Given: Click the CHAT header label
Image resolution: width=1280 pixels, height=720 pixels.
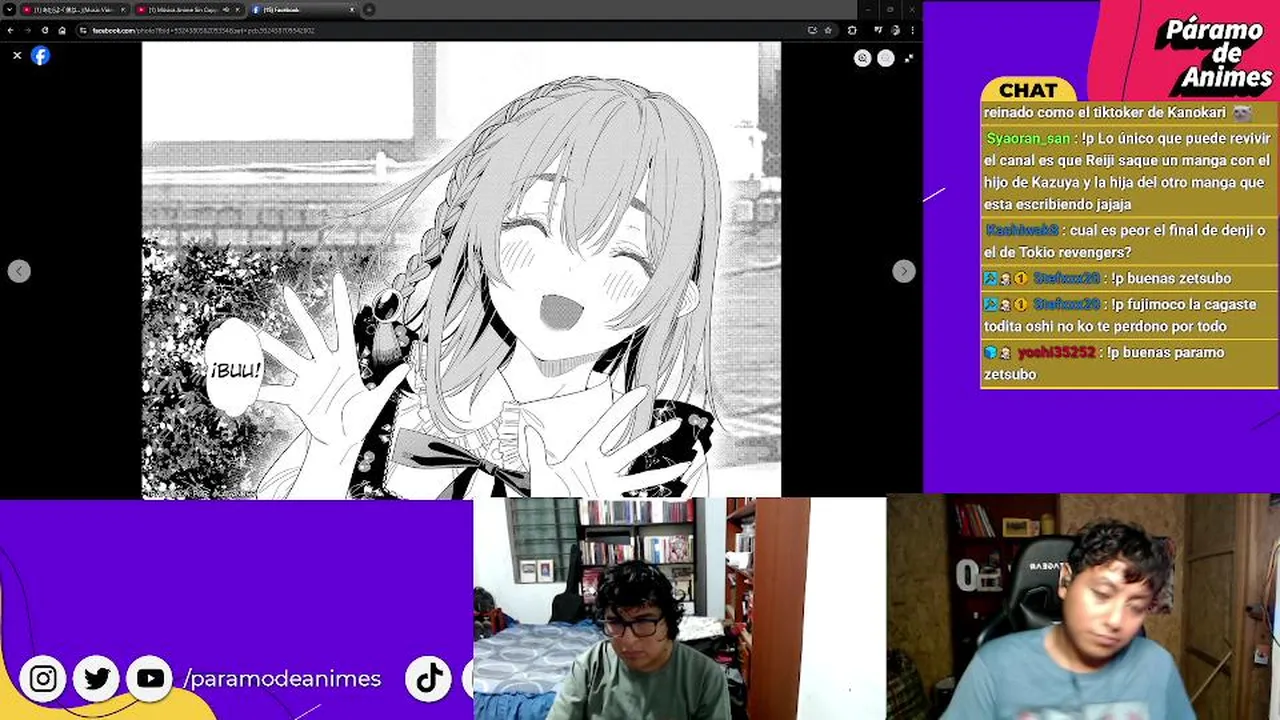Looking at the screenshot, I should pos(1028,90).
